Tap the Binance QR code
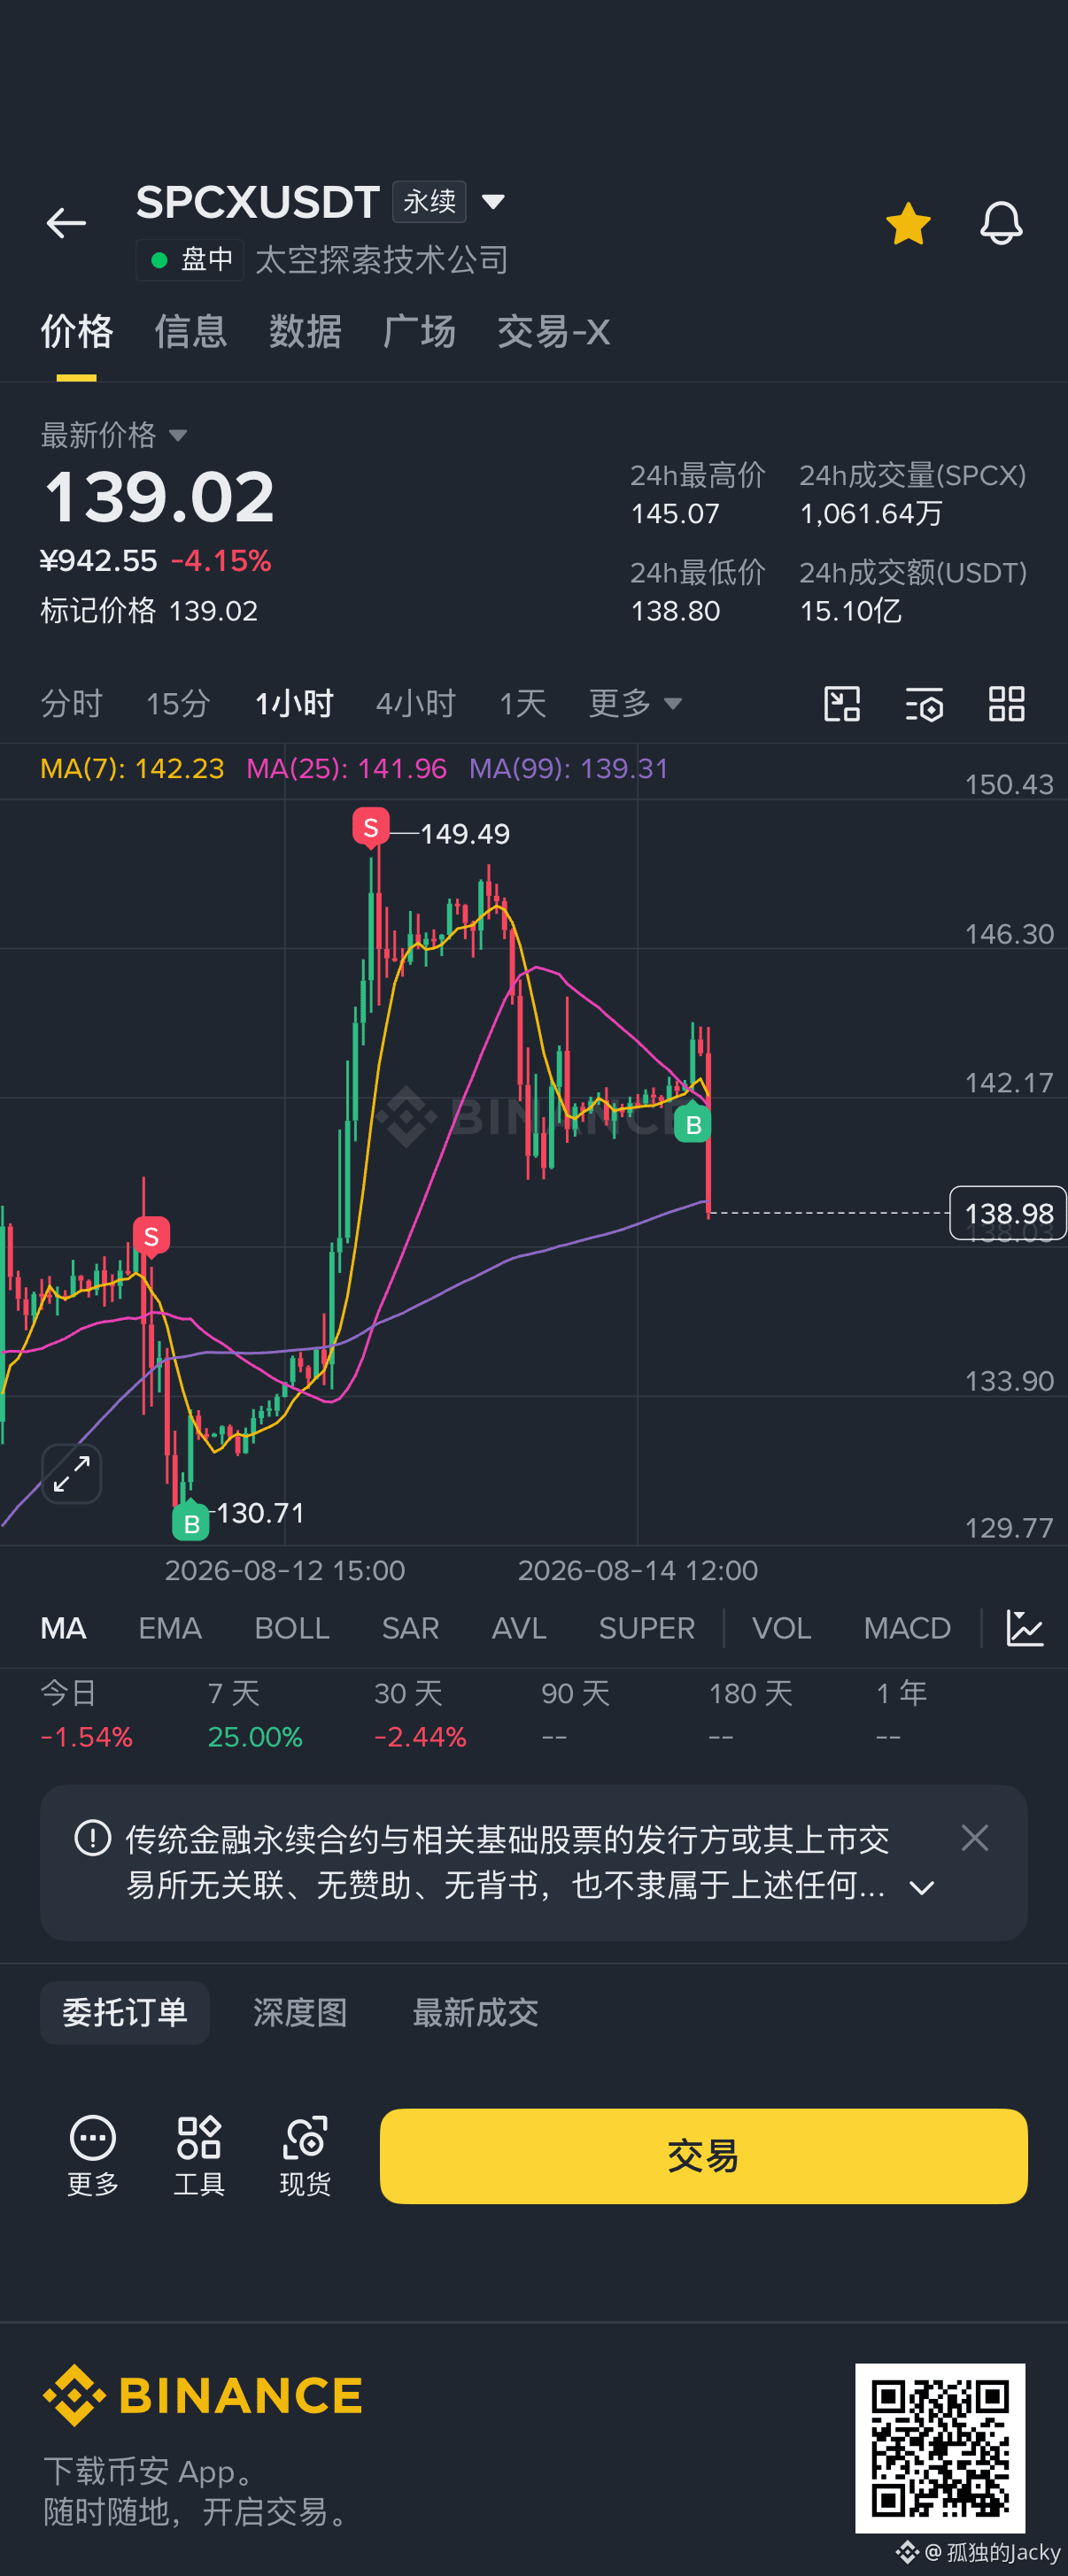 tap(940, 2448)
